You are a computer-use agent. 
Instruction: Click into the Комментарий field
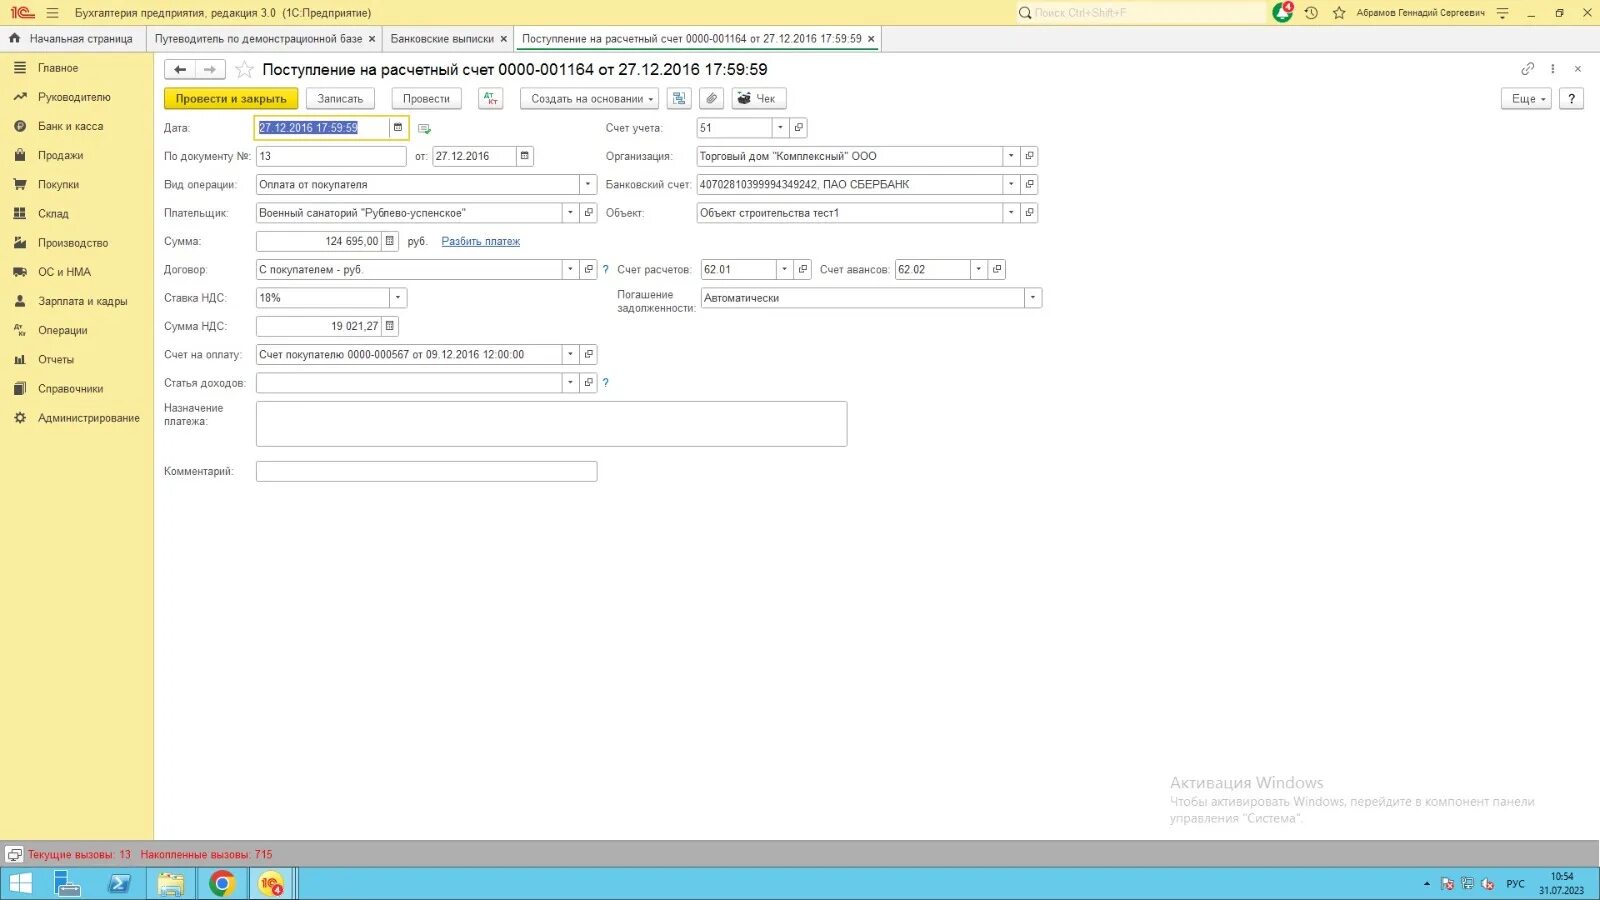coord(426,471)
